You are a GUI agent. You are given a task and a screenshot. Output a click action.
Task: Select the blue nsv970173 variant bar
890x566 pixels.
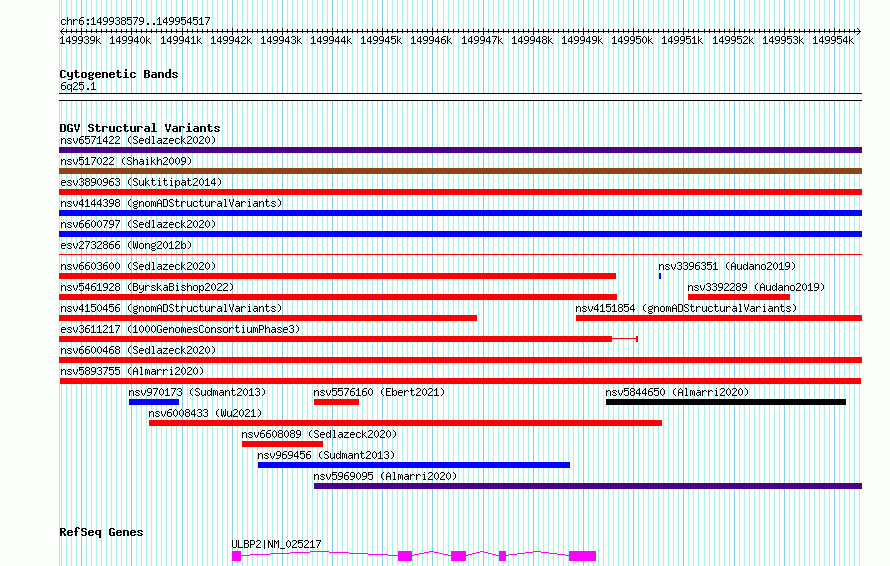click(x=154, y=402)
